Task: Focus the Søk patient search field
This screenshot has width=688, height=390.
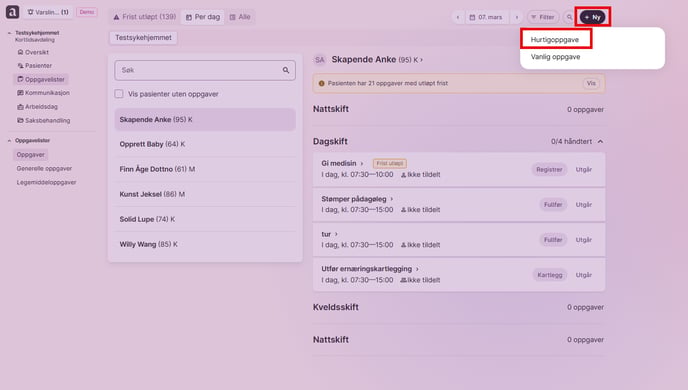Action: coord(205,70)
